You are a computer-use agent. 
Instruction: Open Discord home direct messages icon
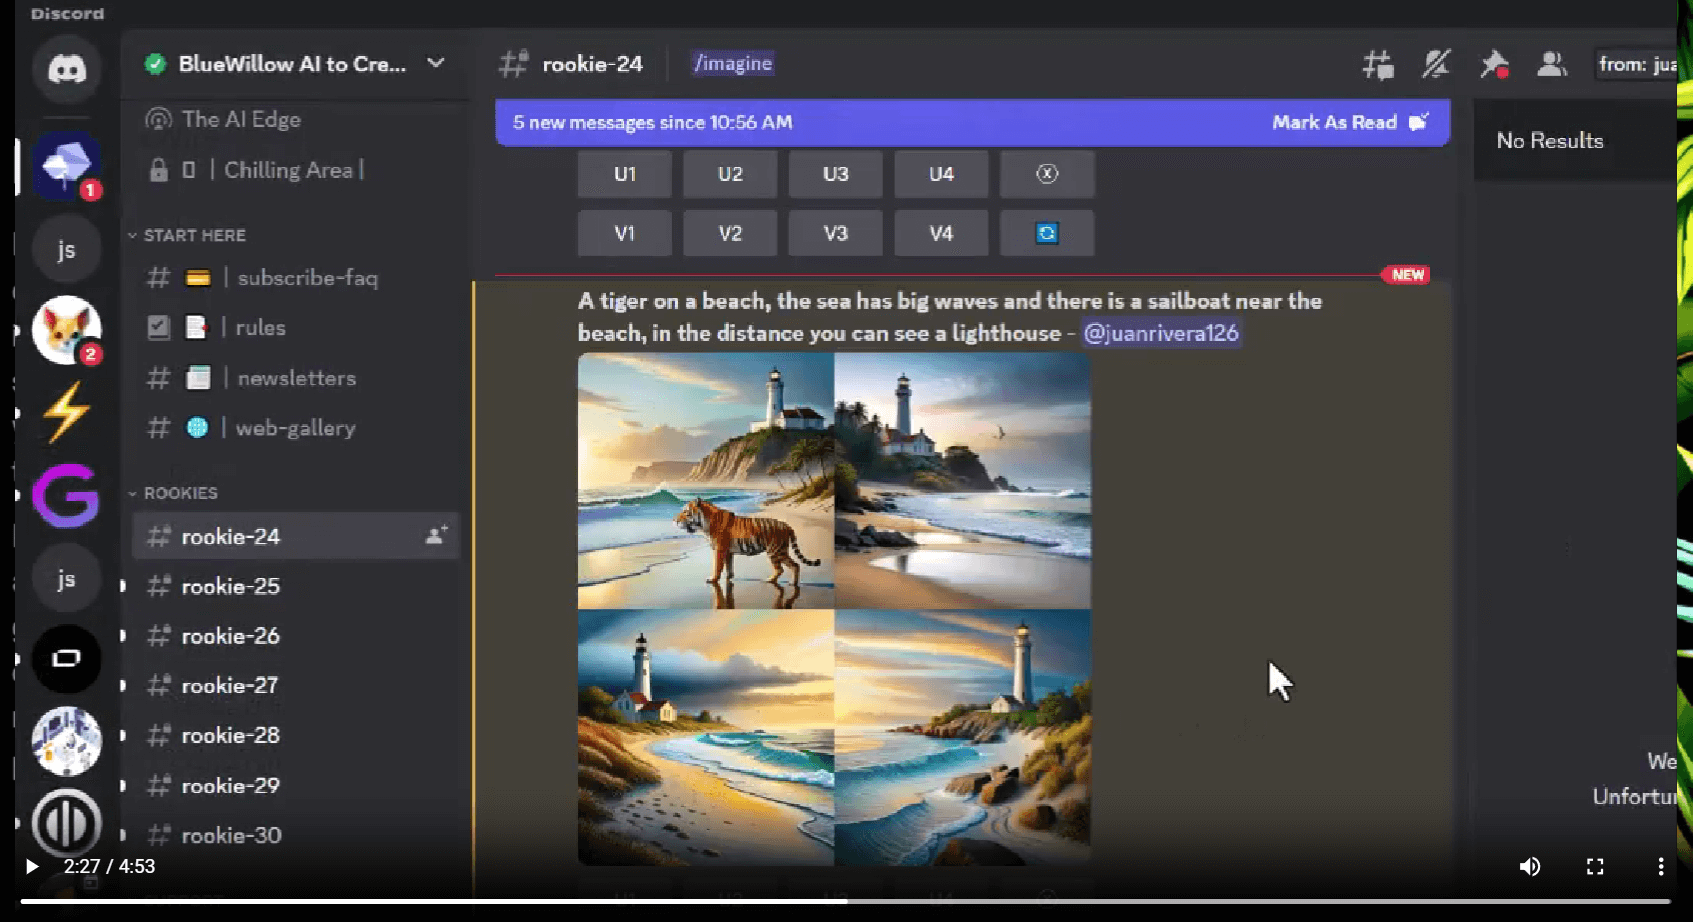[67, 70]
